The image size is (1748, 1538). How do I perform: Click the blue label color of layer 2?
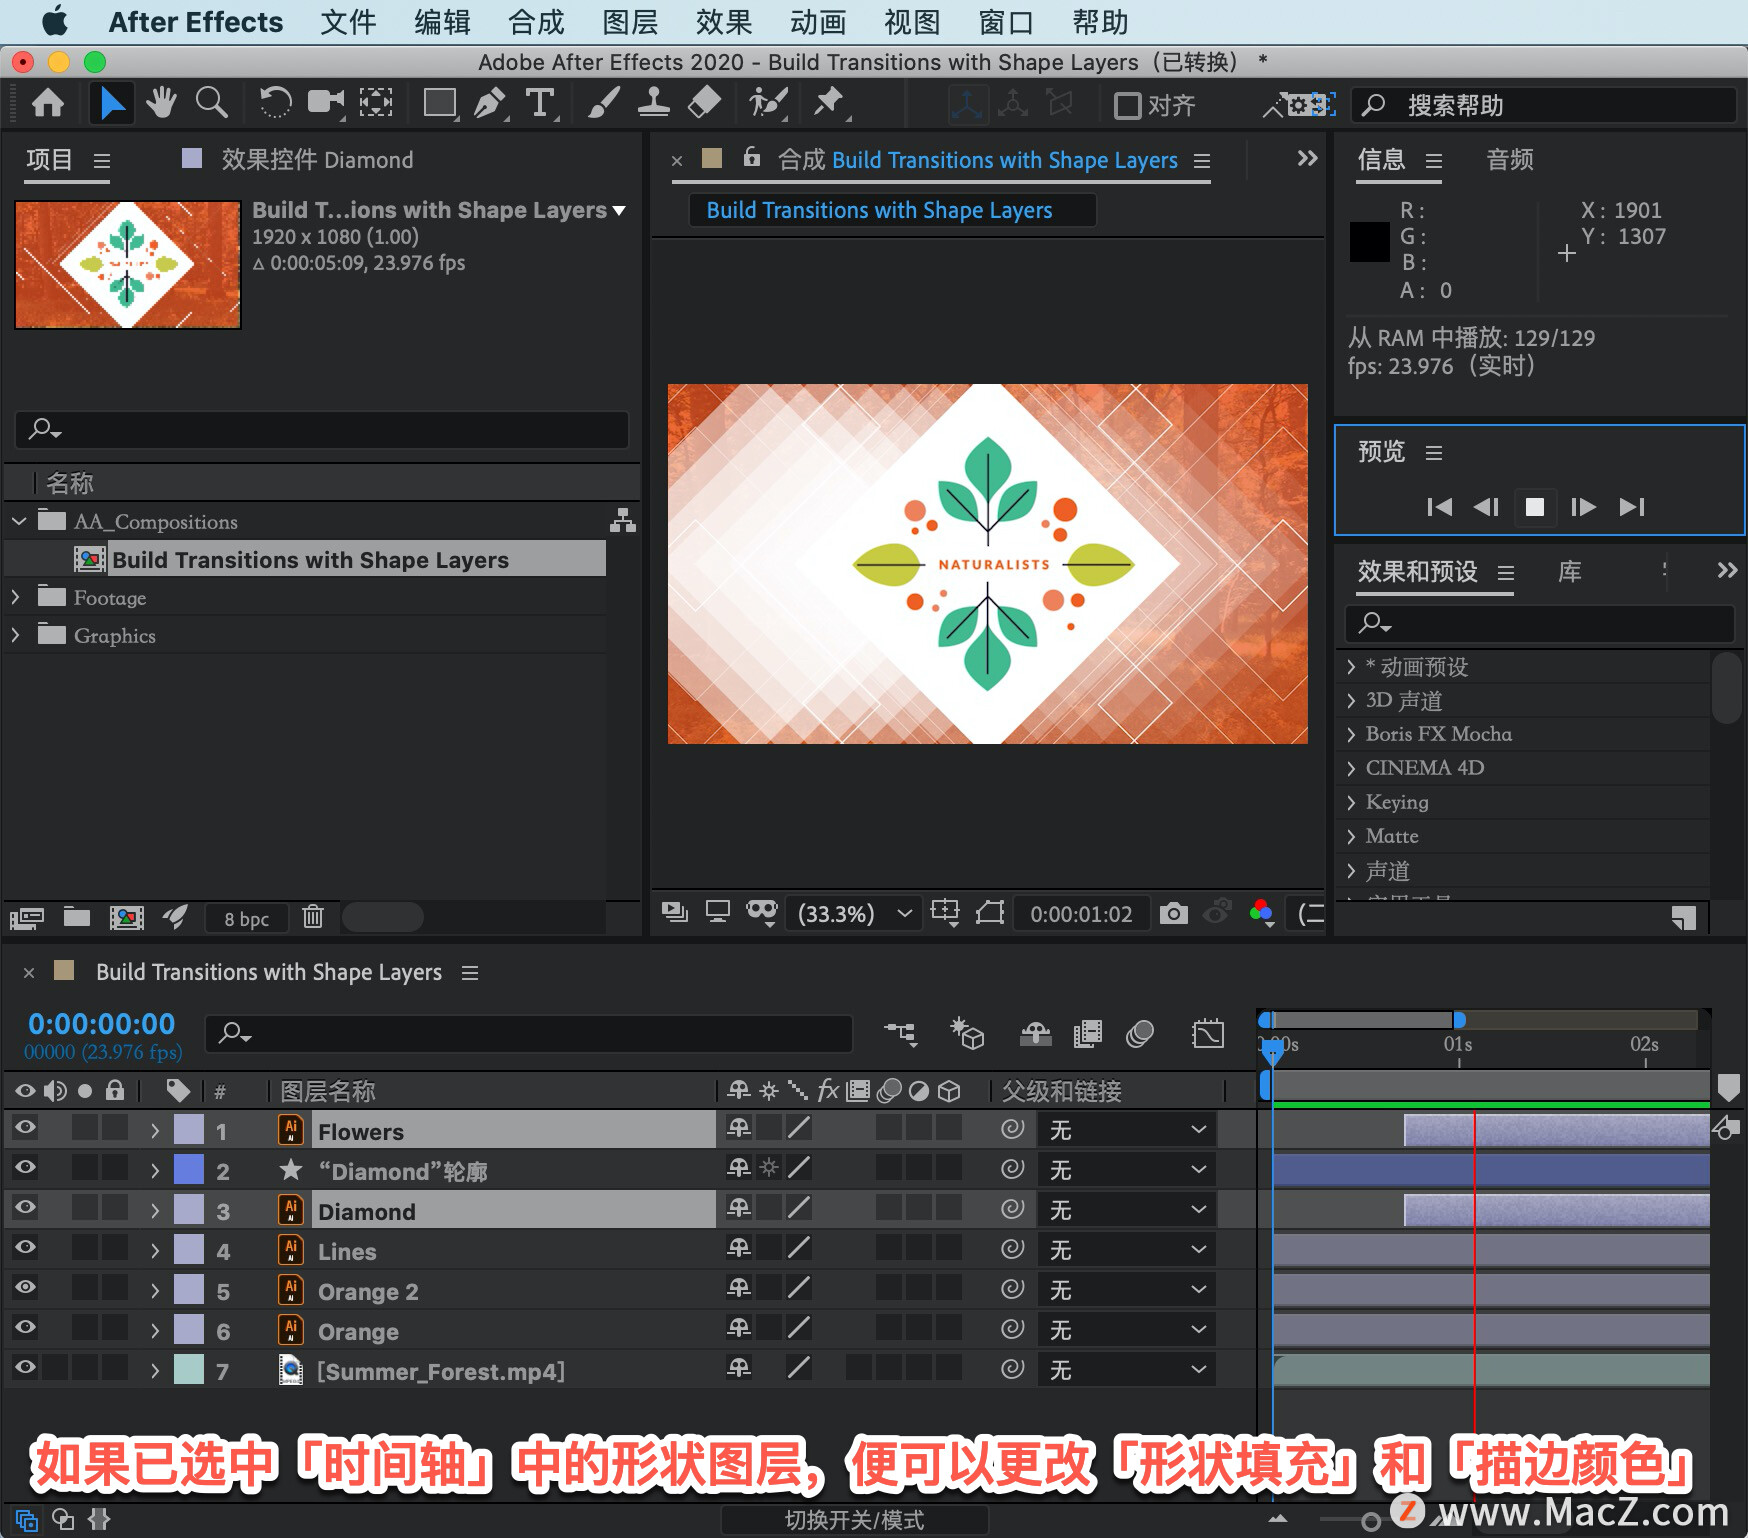click(x=189, y=1170)
